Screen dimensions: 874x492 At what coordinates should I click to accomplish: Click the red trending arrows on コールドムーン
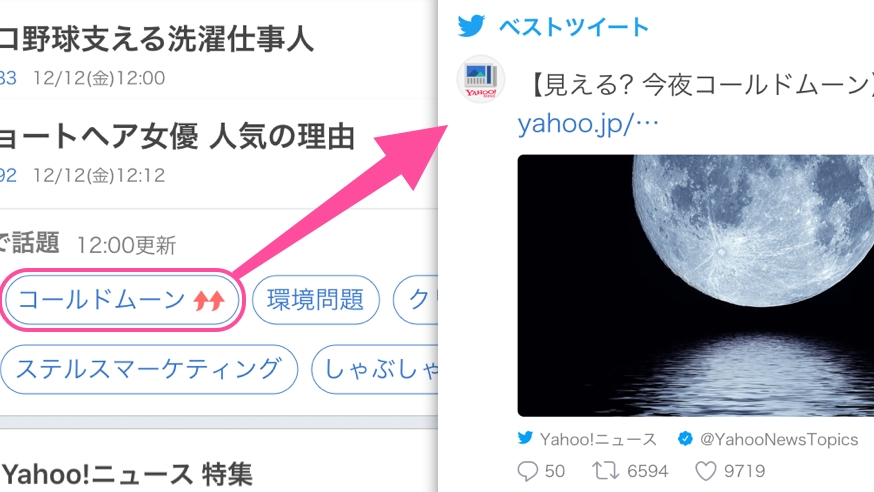(209, 301)
